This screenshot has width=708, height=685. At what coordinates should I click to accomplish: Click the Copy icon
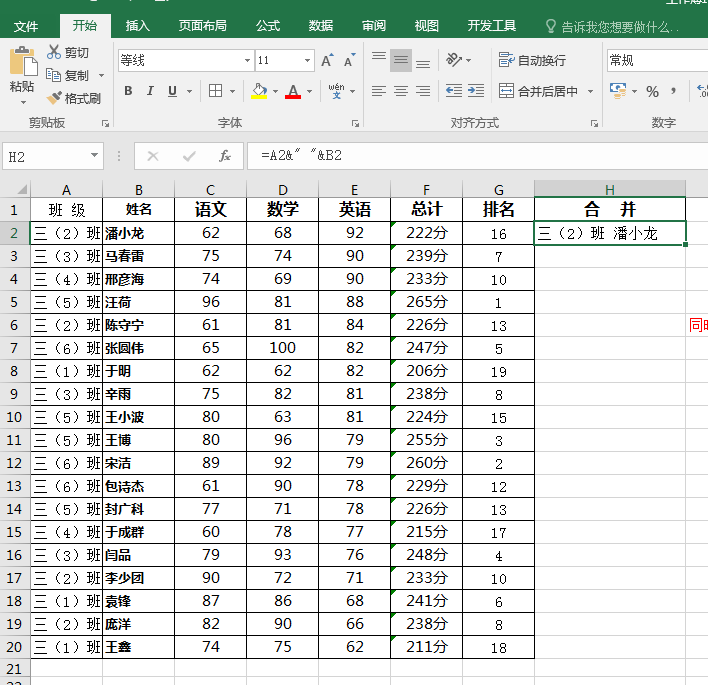coord(53,75)
